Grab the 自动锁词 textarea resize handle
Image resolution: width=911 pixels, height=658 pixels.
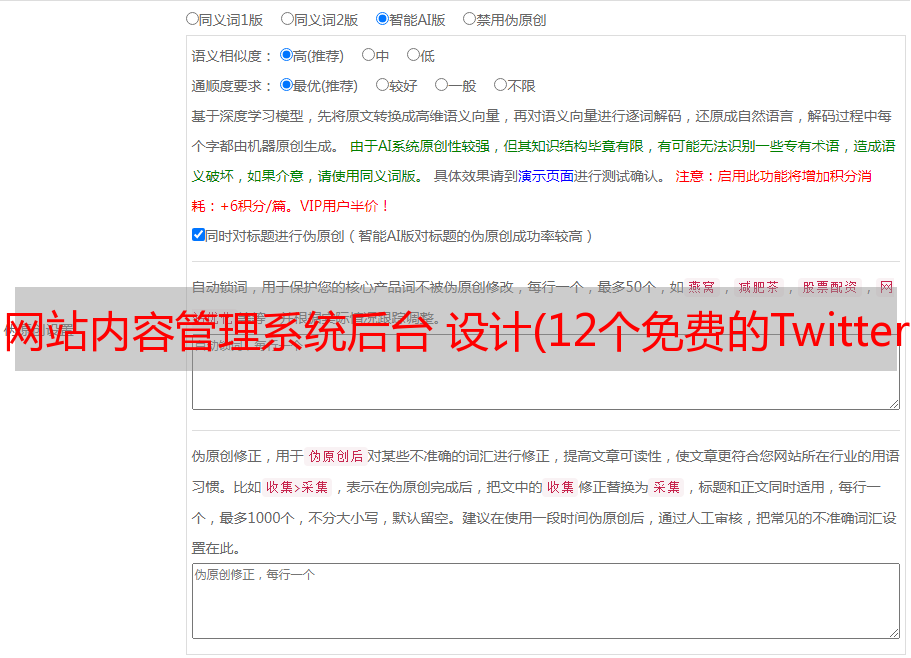point(894,404)
